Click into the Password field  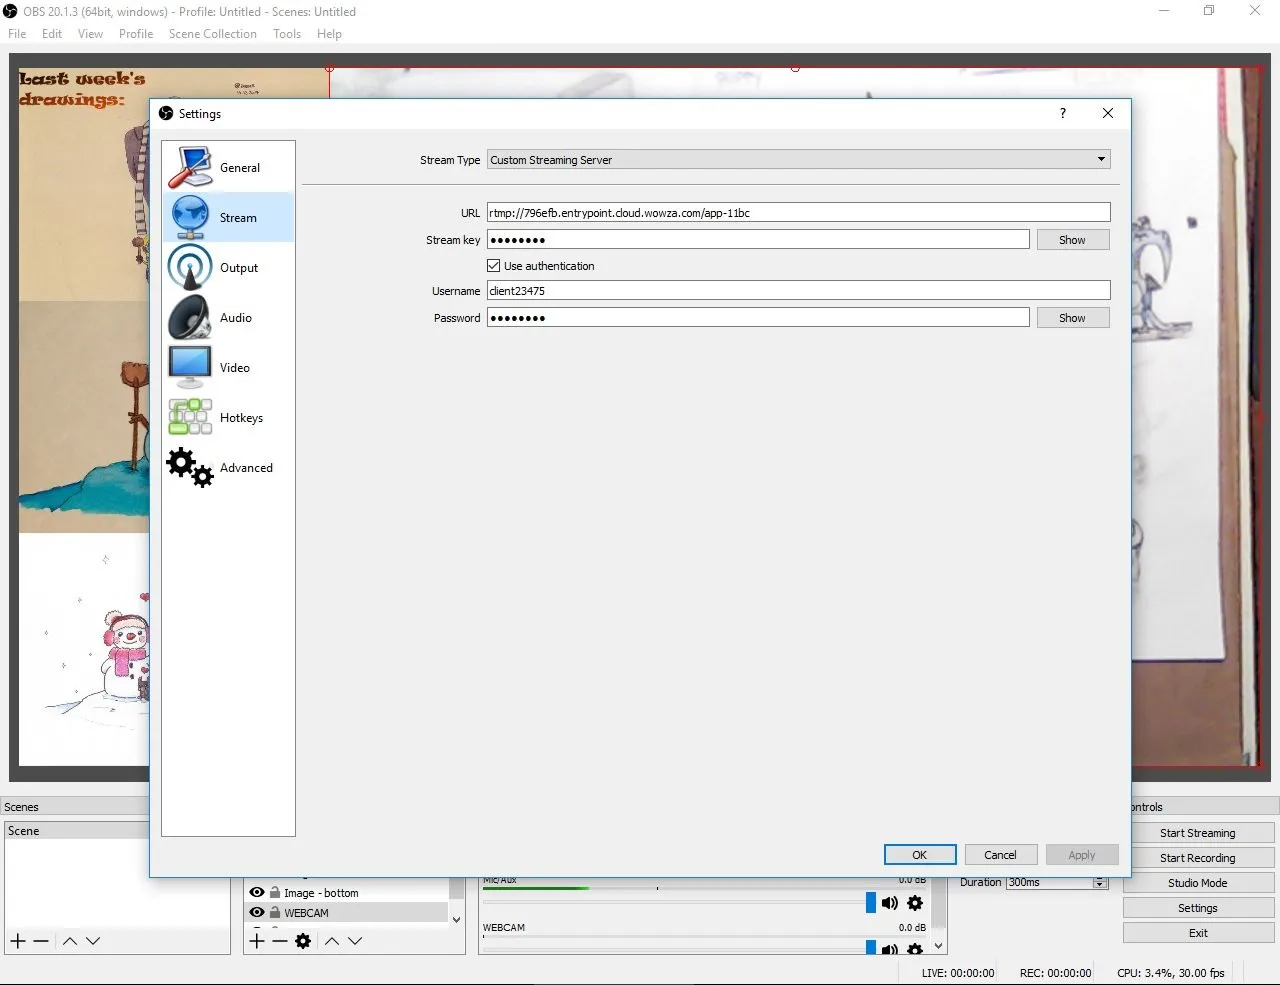coord(758,318)
